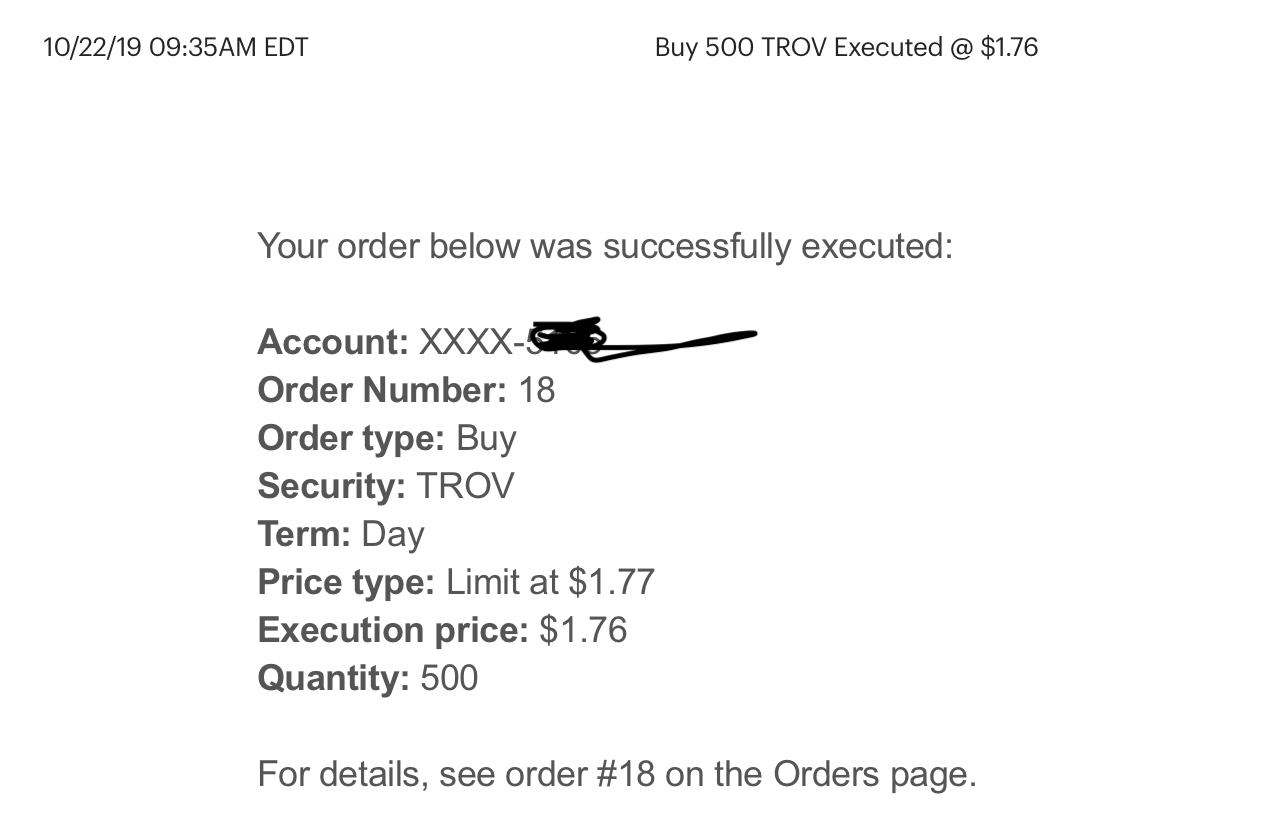Click the Day term value
Screen dimensions: 1264x826
[x=393, y=534]
